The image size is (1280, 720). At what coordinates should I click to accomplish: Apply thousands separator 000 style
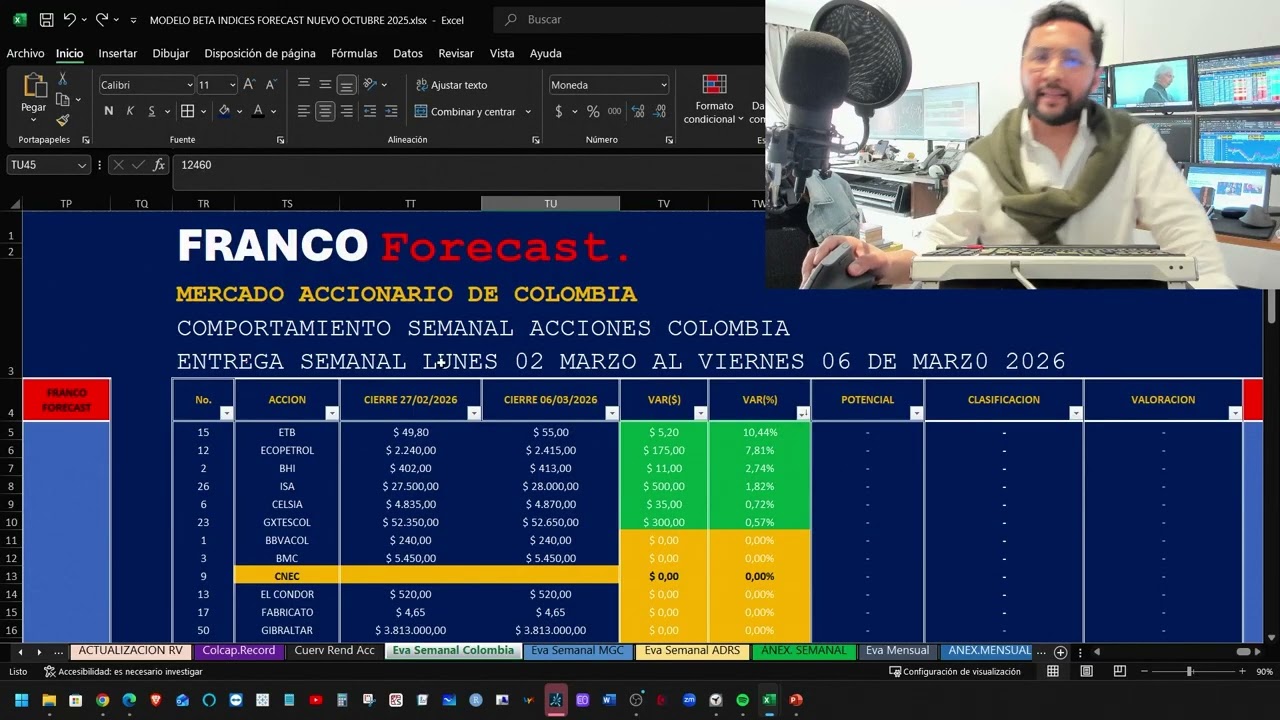point(614,111)
